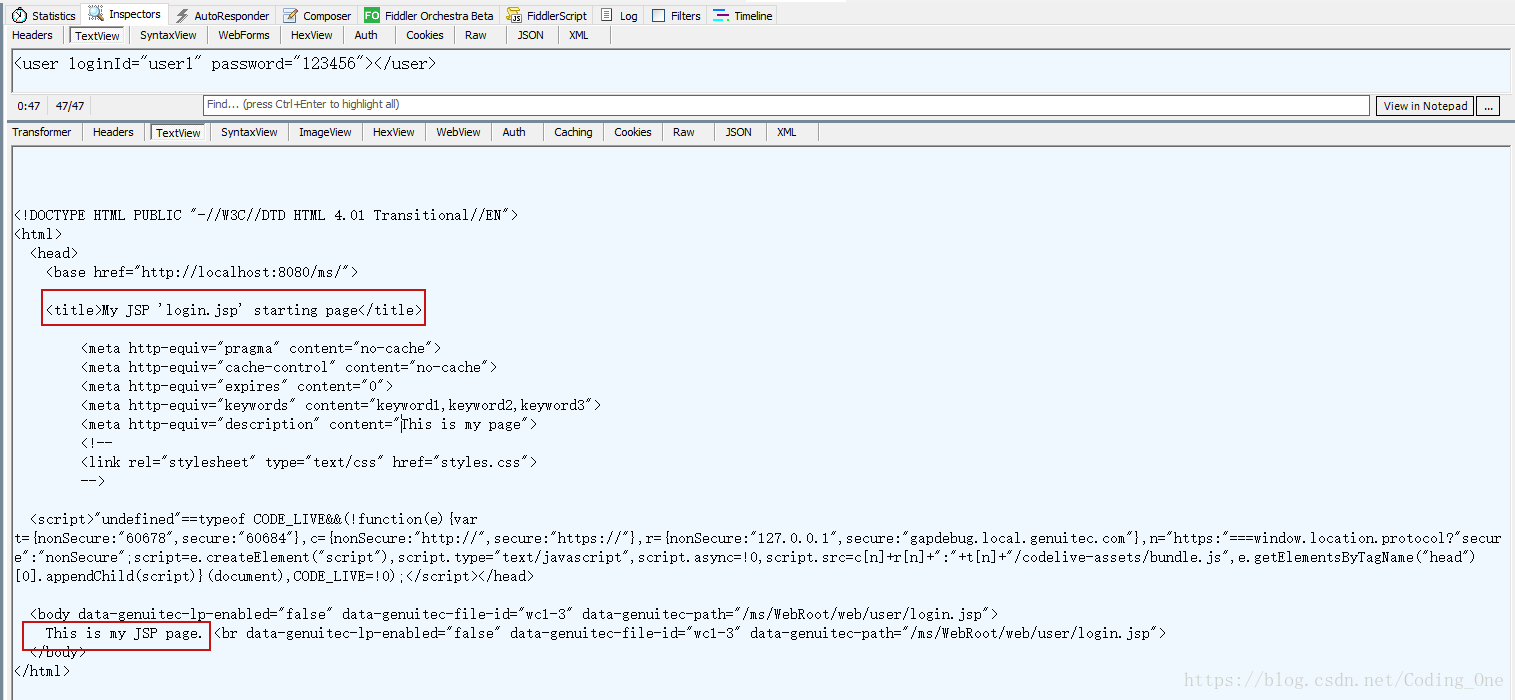Click the meta expires content line
This screenshot has height=700, width=1515.
[x=237, y=386]
